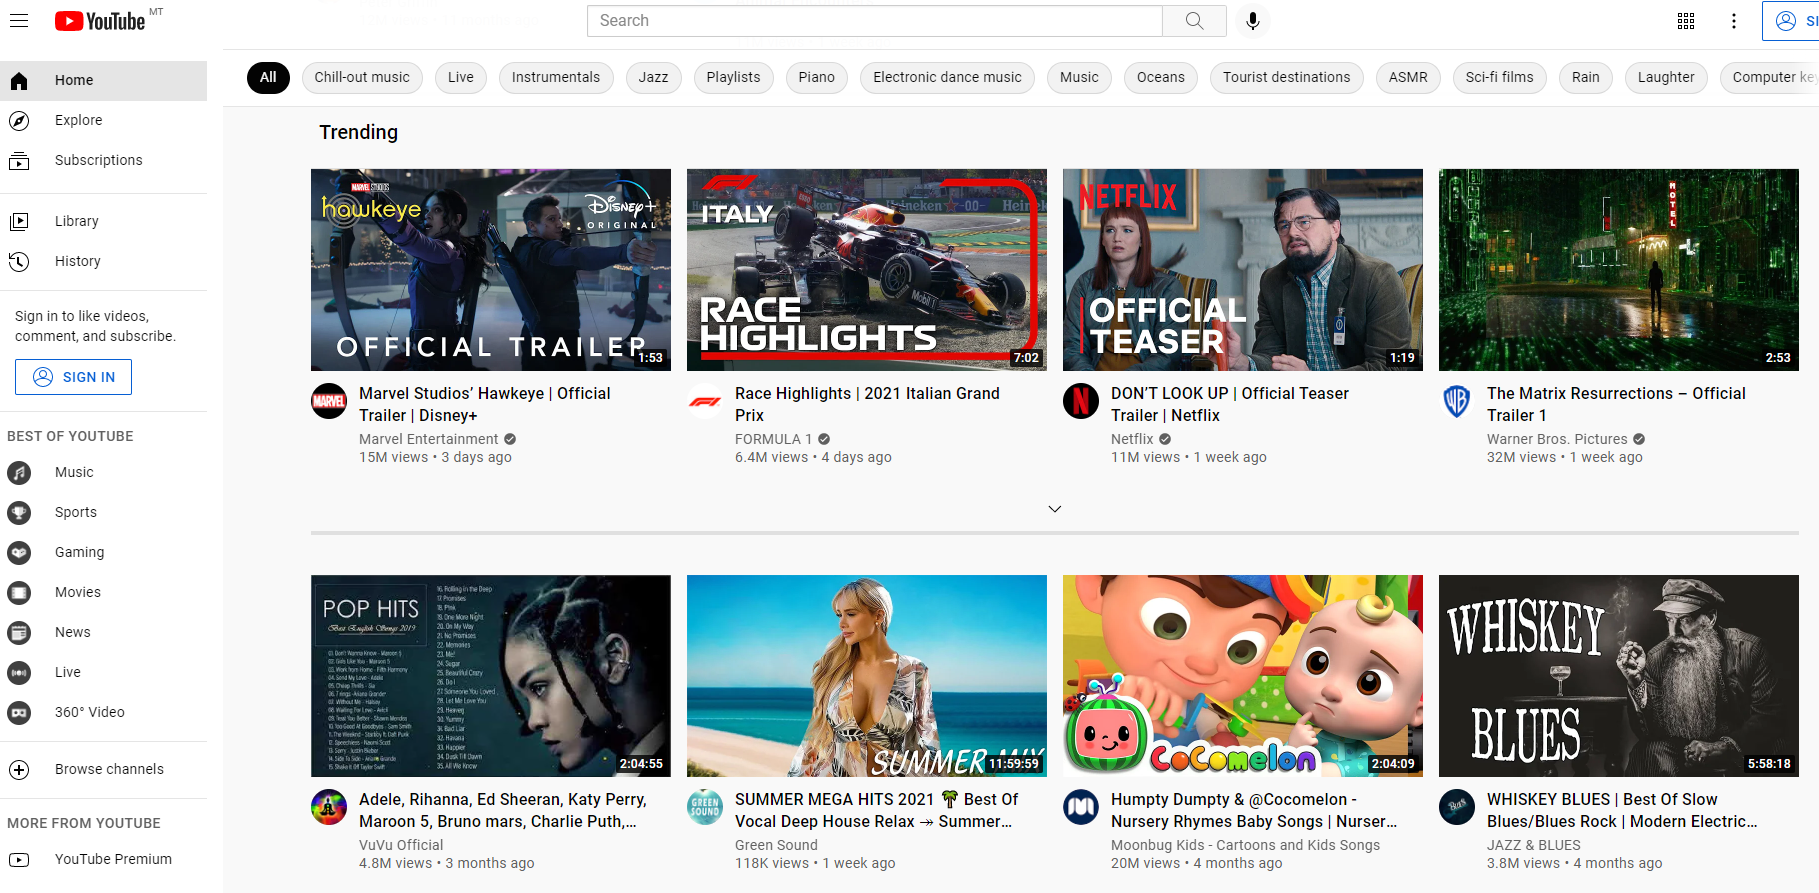Open Warner Bros. Pictures channel avatar

point(1457,401)
